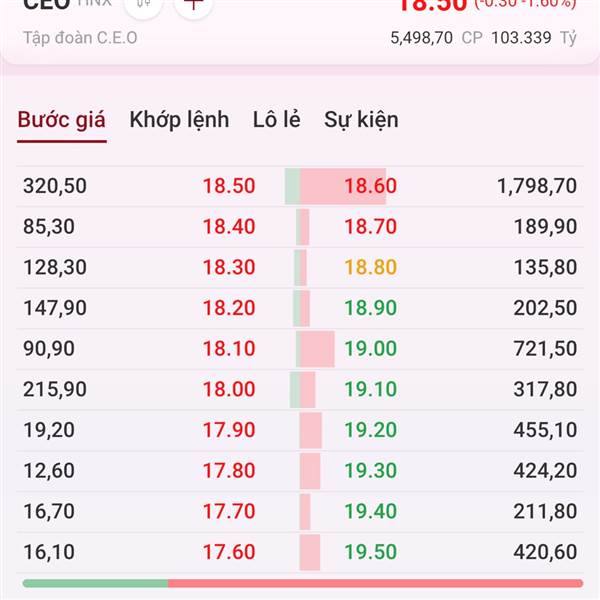Tap the chart icon next to CEO
The image size is (600, 600).
[143, 5]
